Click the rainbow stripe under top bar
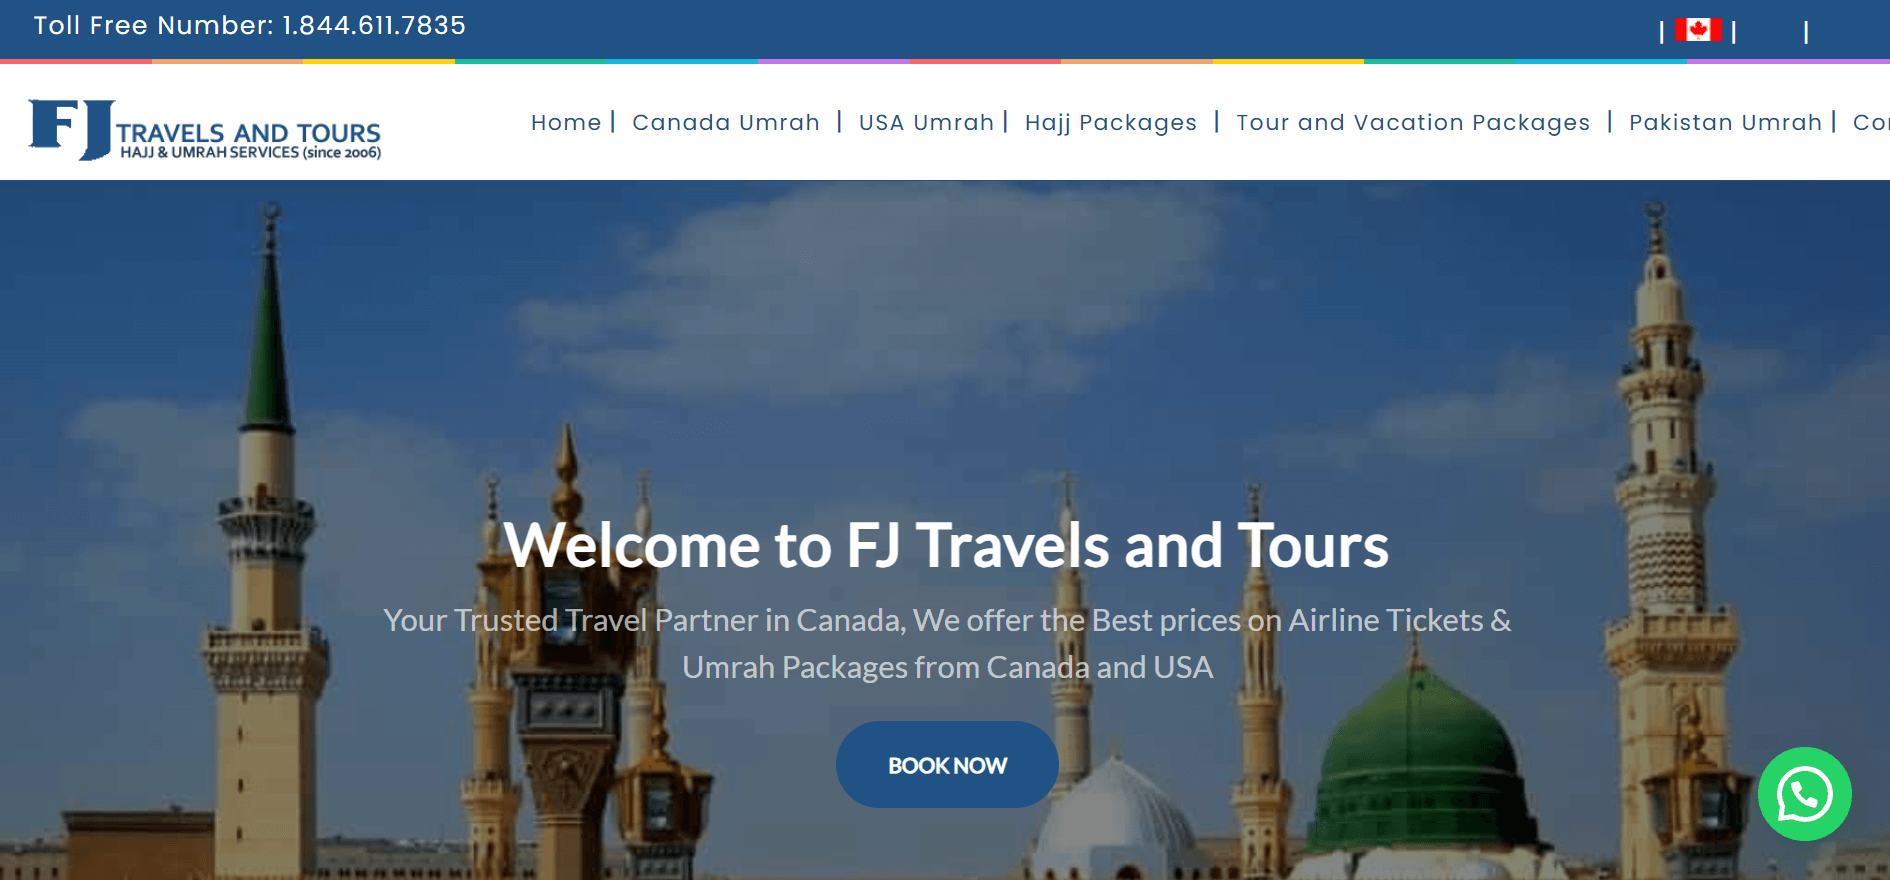The image size is (1890, 880). pyautogui.click(x=945, y=61)
